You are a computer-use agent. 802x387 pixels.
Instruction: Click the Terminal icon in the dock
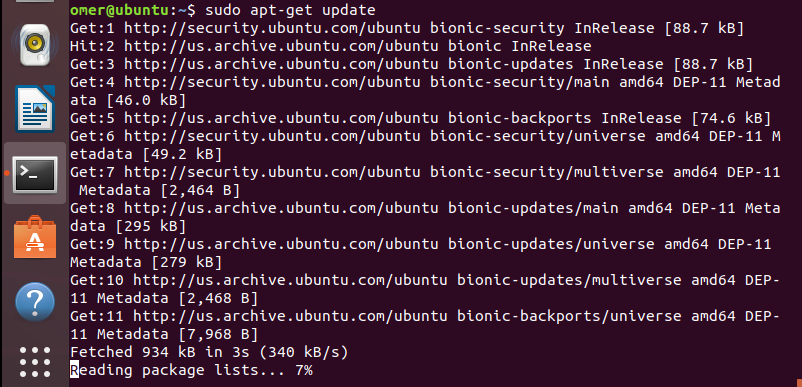35,175
